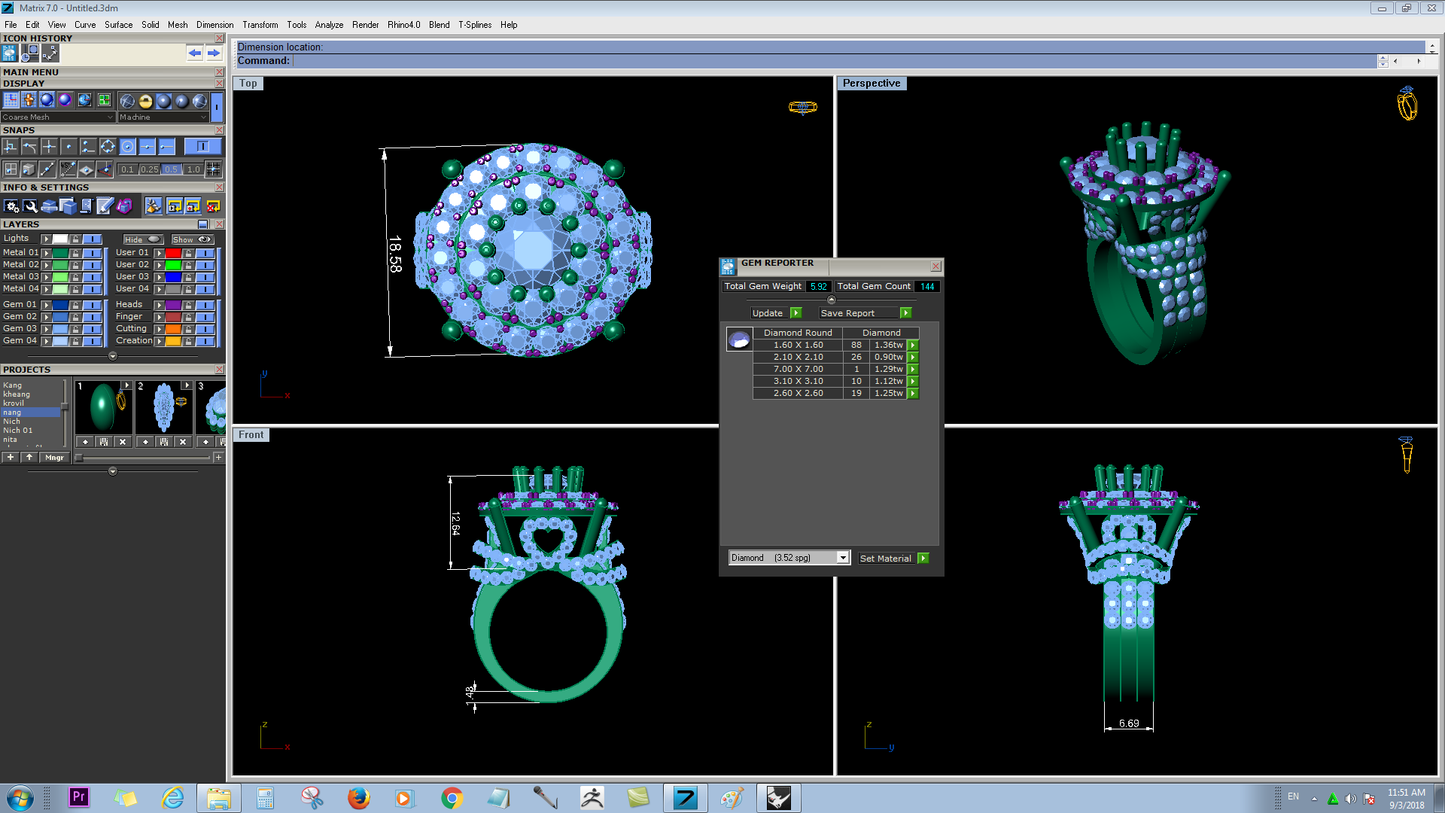Select shaded blue sphere display mode

(x=47, y=100)
